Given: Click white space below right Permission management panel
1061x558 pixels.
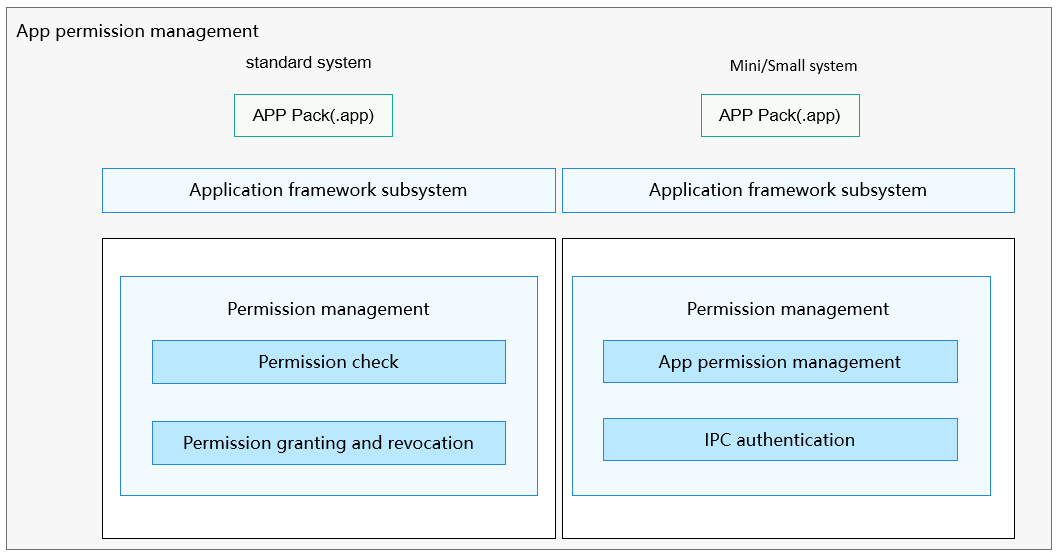Looking at the screenshot, I should click(x=788, y=517).
